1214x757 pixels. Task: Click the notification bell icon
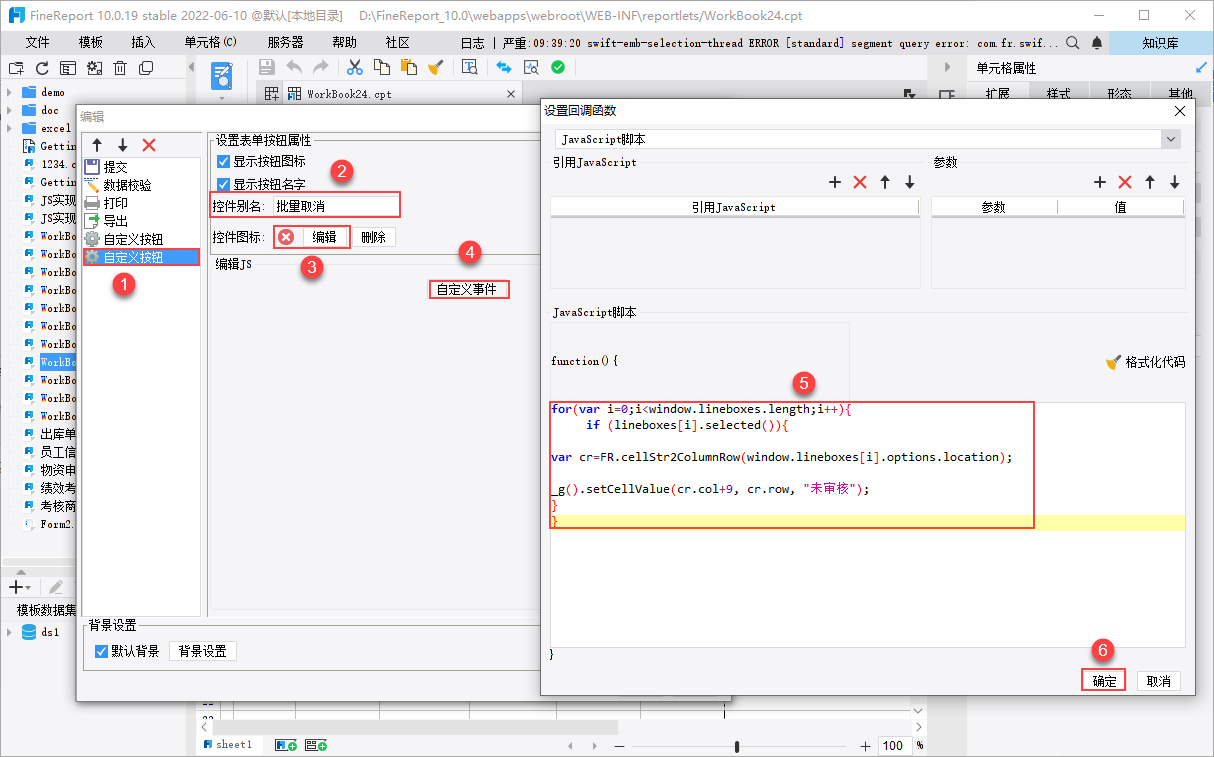(1097, 43)
